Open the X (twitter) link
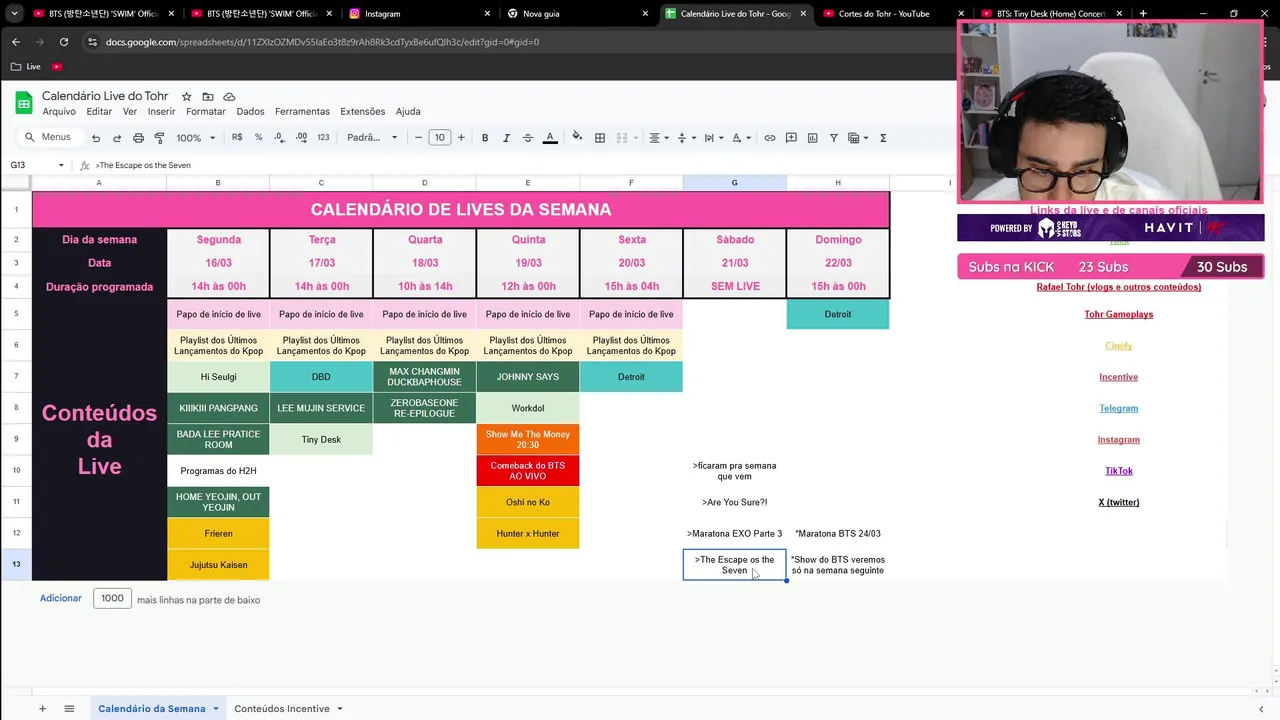The width and height of the screenshot is (1280, 720). click(1119, 502)
